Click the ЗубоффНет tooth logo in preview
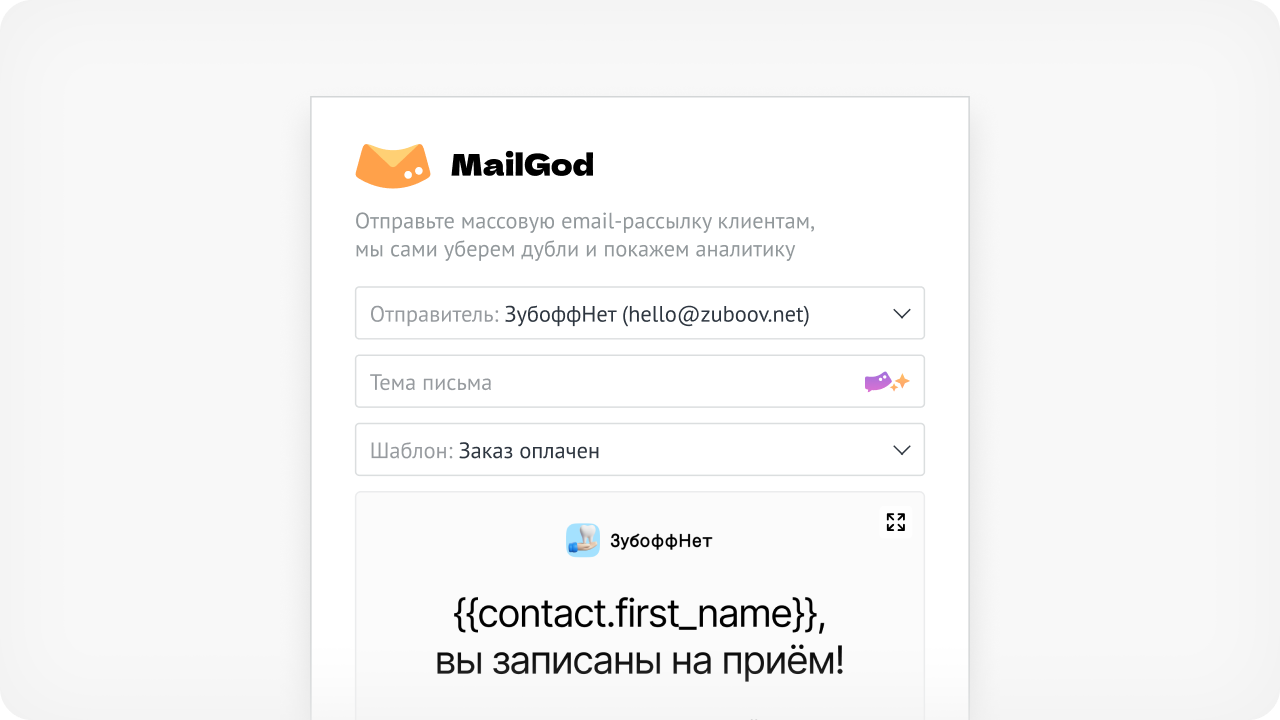This screenshot has height=720, width=1280. (x=583, y=540)
